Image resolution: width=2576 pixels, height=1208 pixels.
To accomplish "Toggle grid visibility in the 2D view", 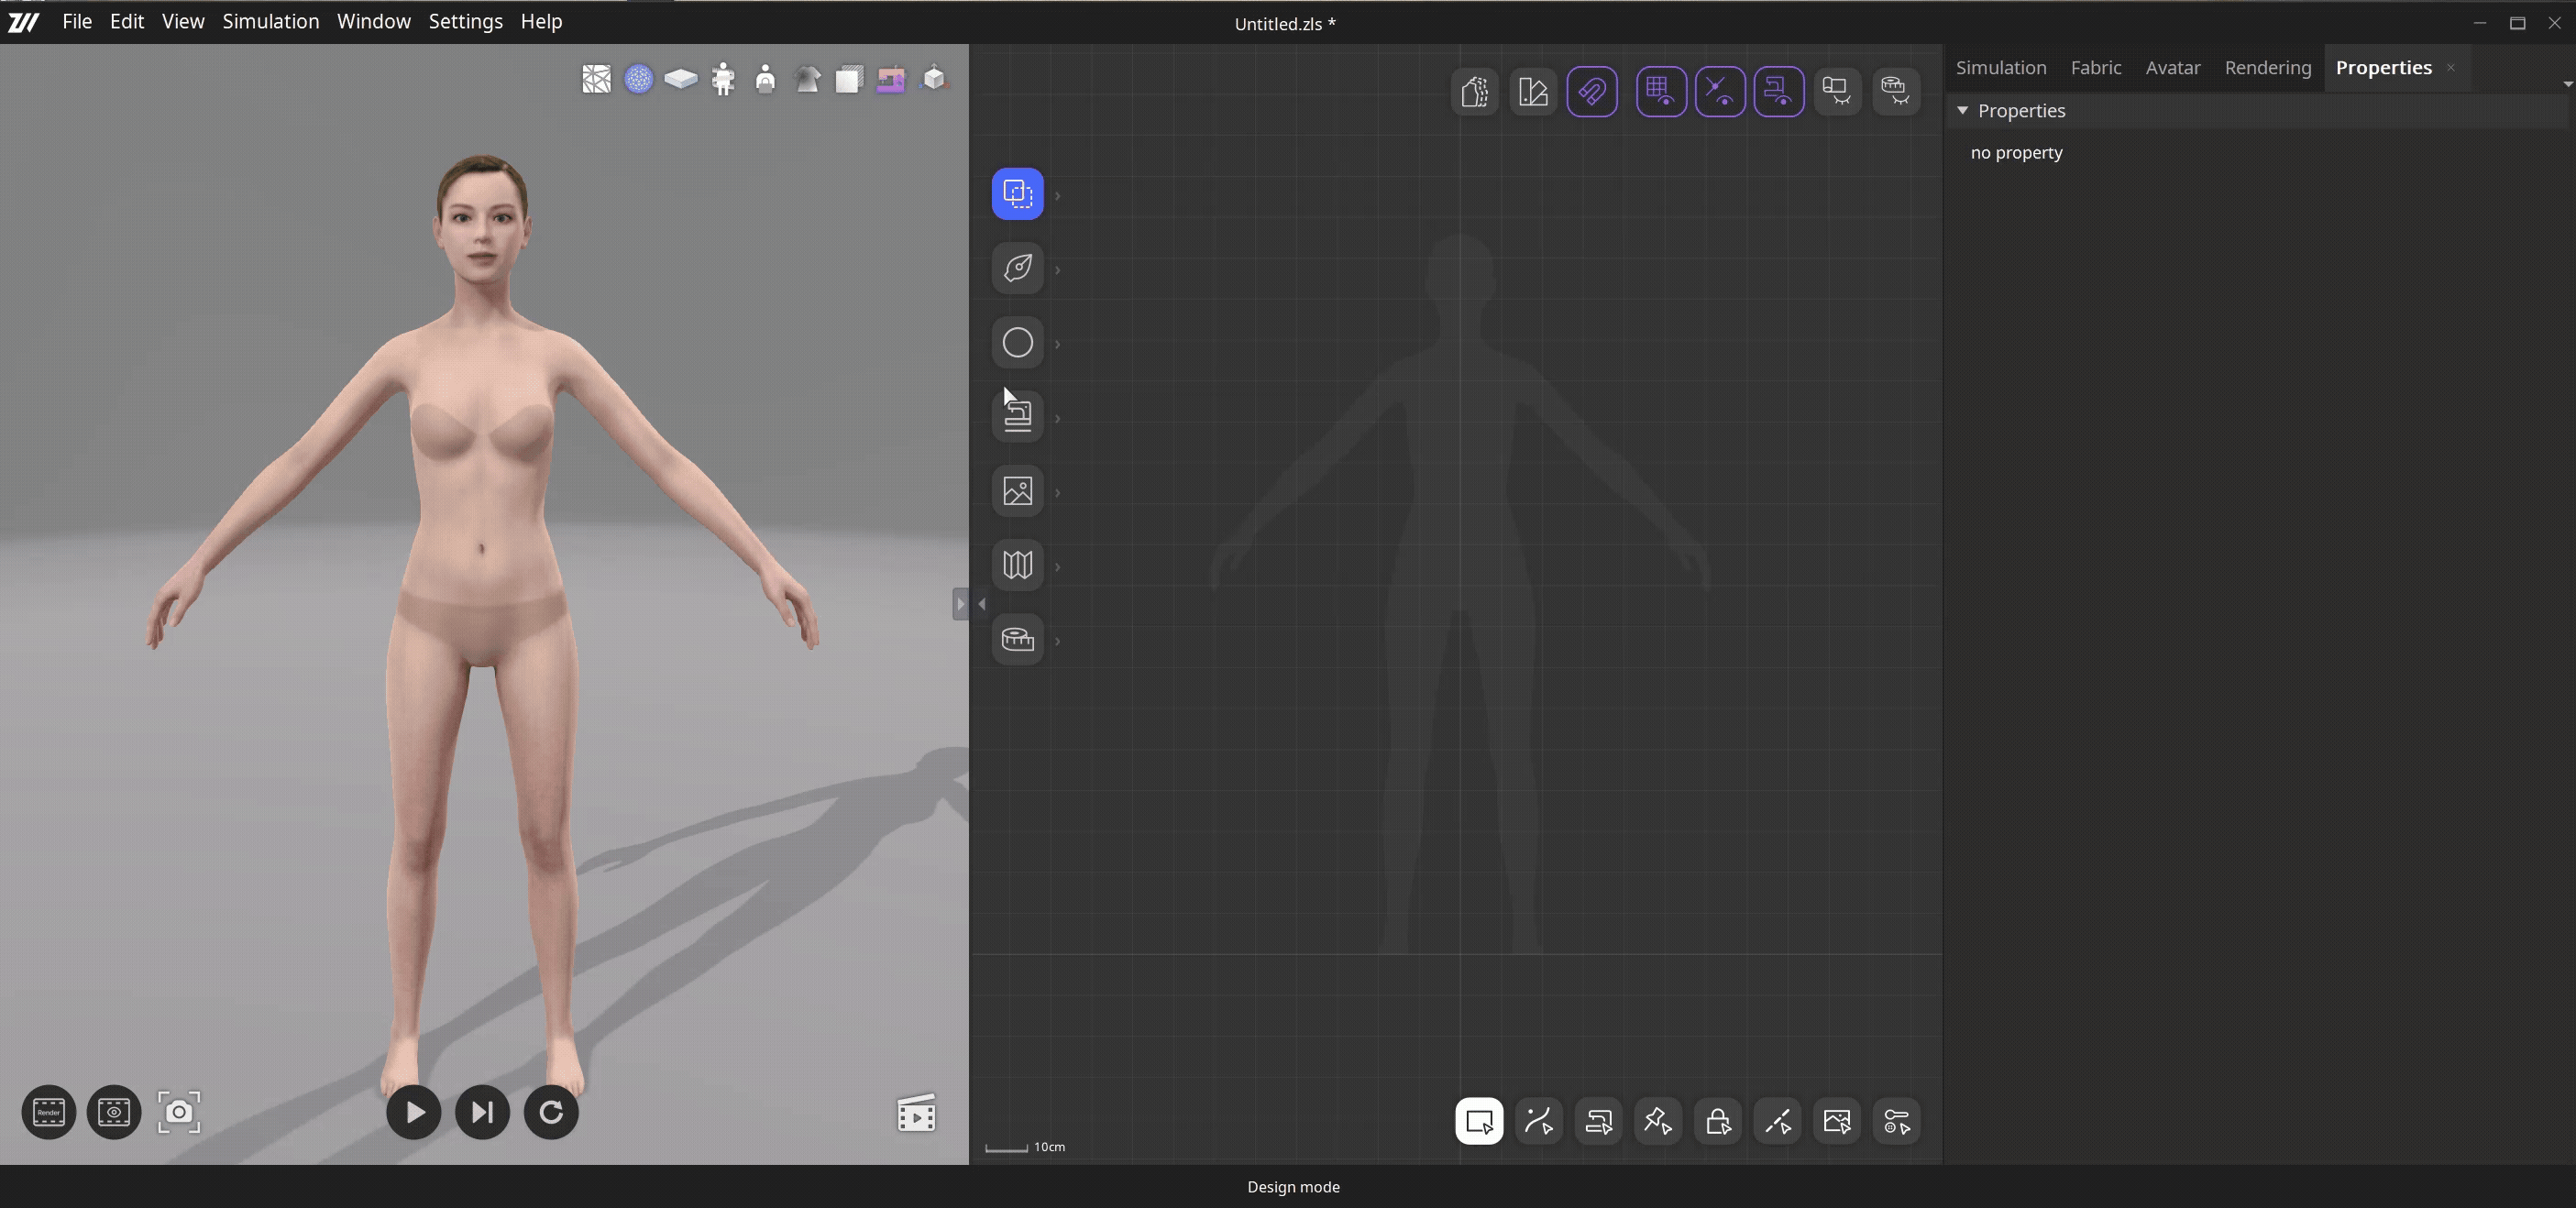I will [x=1661, y=91].
